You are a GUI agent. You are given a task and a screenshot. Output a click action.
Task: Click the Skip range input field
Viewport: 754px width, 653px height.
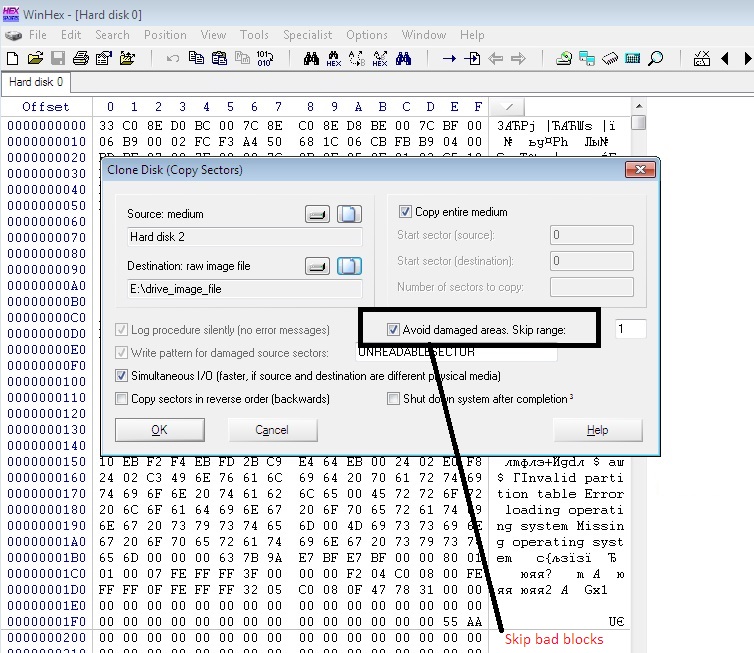click(630, 329)
